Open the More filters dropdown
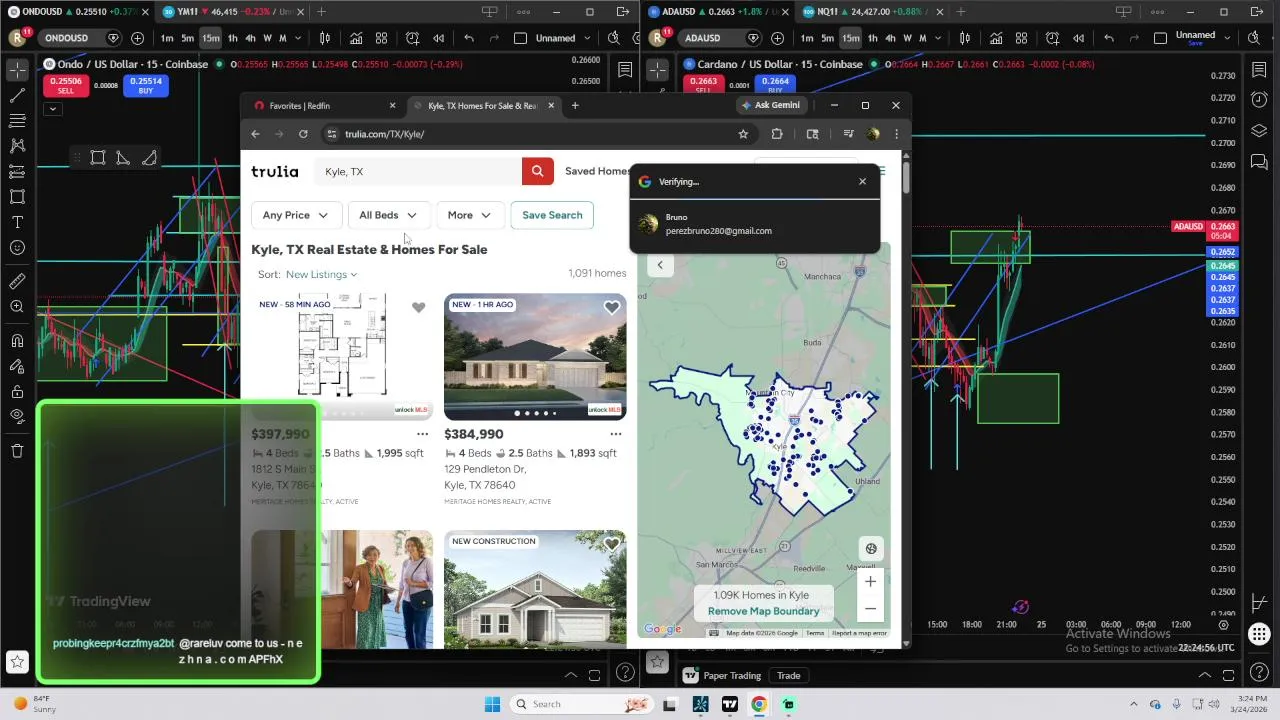The height and width of the screenshot is (720, 1280). (470, 215)
